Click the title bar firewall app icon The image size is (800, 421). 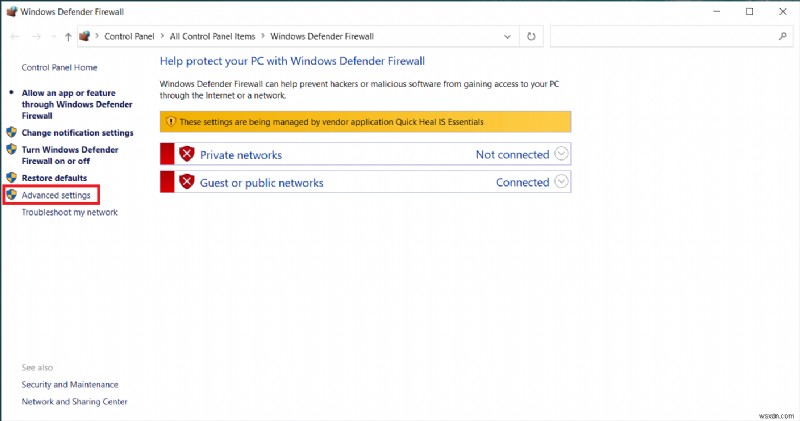pos(12,11)
